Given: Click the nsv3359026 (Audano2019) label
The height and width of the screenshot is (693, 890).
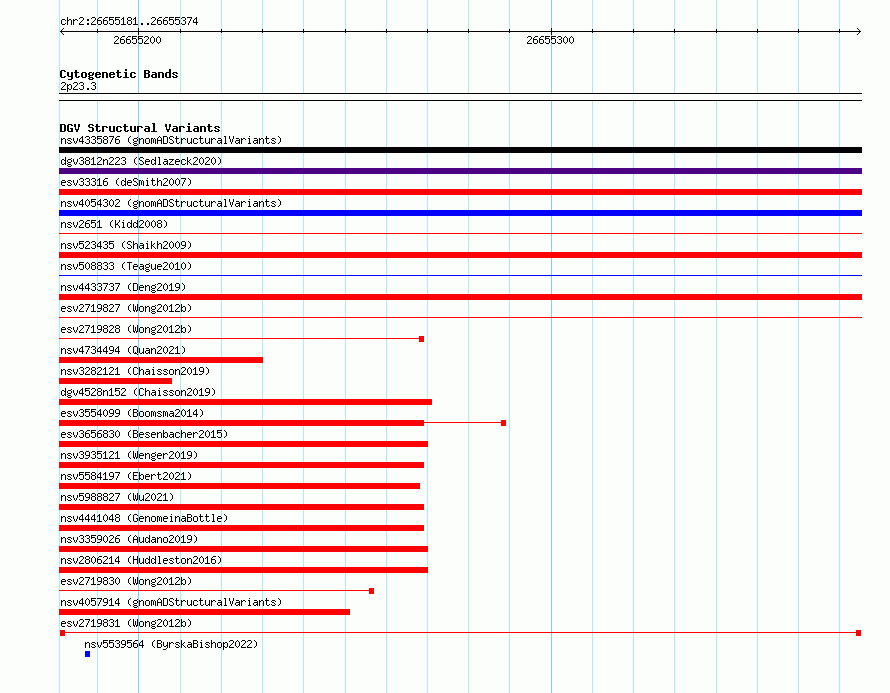Looking at the screenshot, I should pos(129,539).
